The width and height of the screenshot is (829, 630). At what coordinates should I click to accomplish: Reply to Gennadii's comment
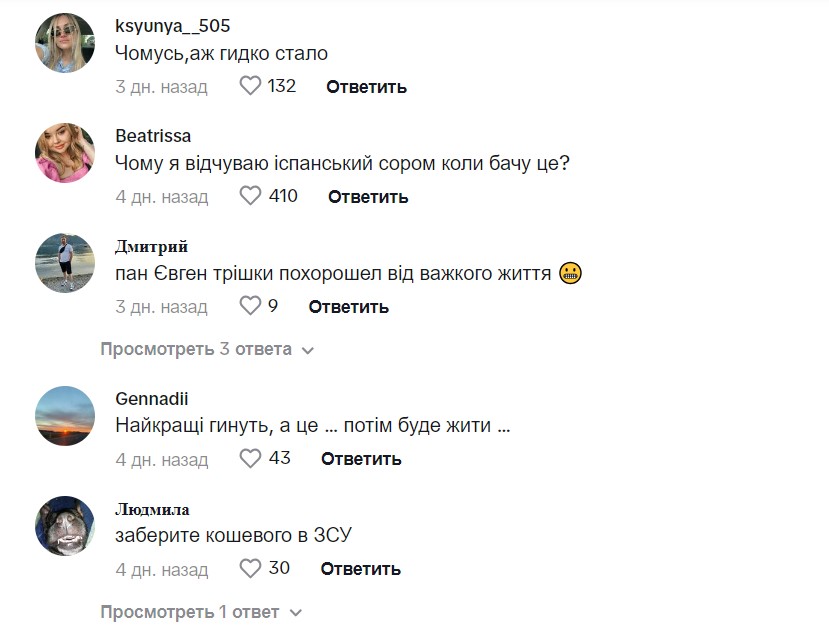tap(362, 459)
